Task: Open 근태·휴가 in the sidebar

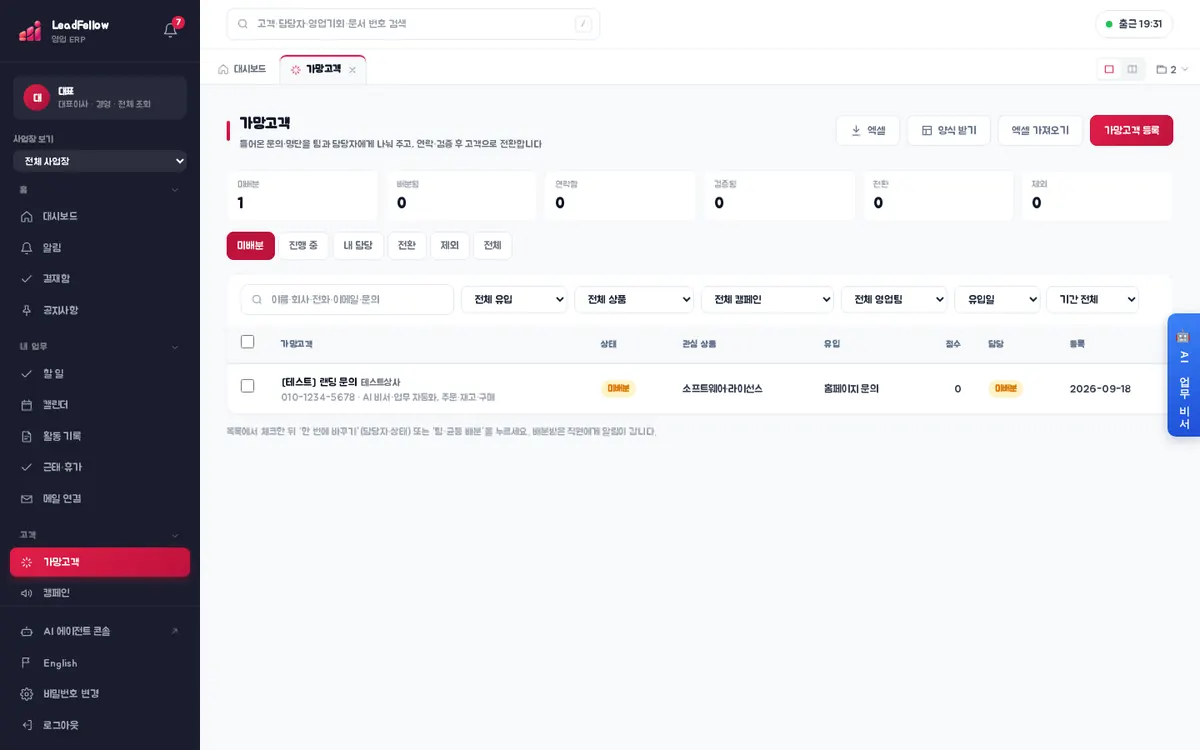Action: [100, 467]
